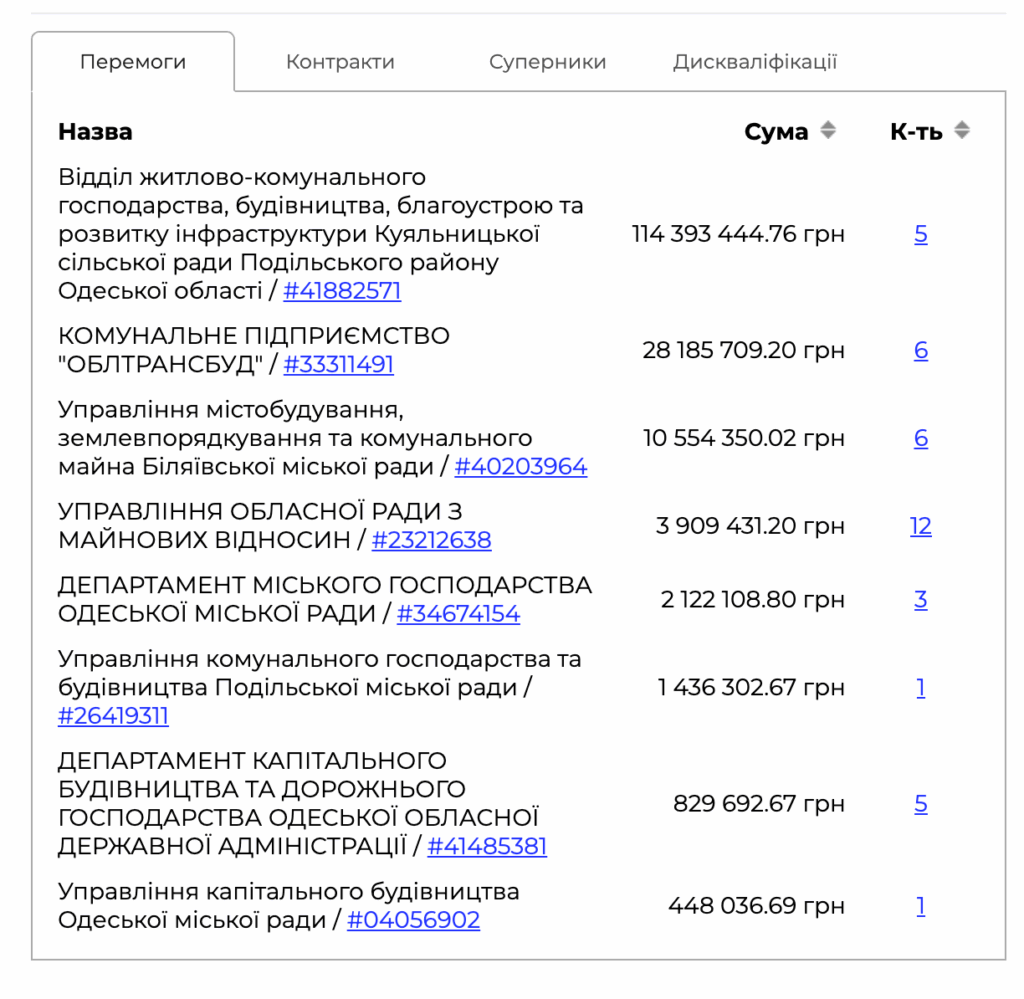Viewport: 1024px width, 999px height.
Task: Open link #33311491 for ОБЛТРАНСБУД
Action: [338, 364]
